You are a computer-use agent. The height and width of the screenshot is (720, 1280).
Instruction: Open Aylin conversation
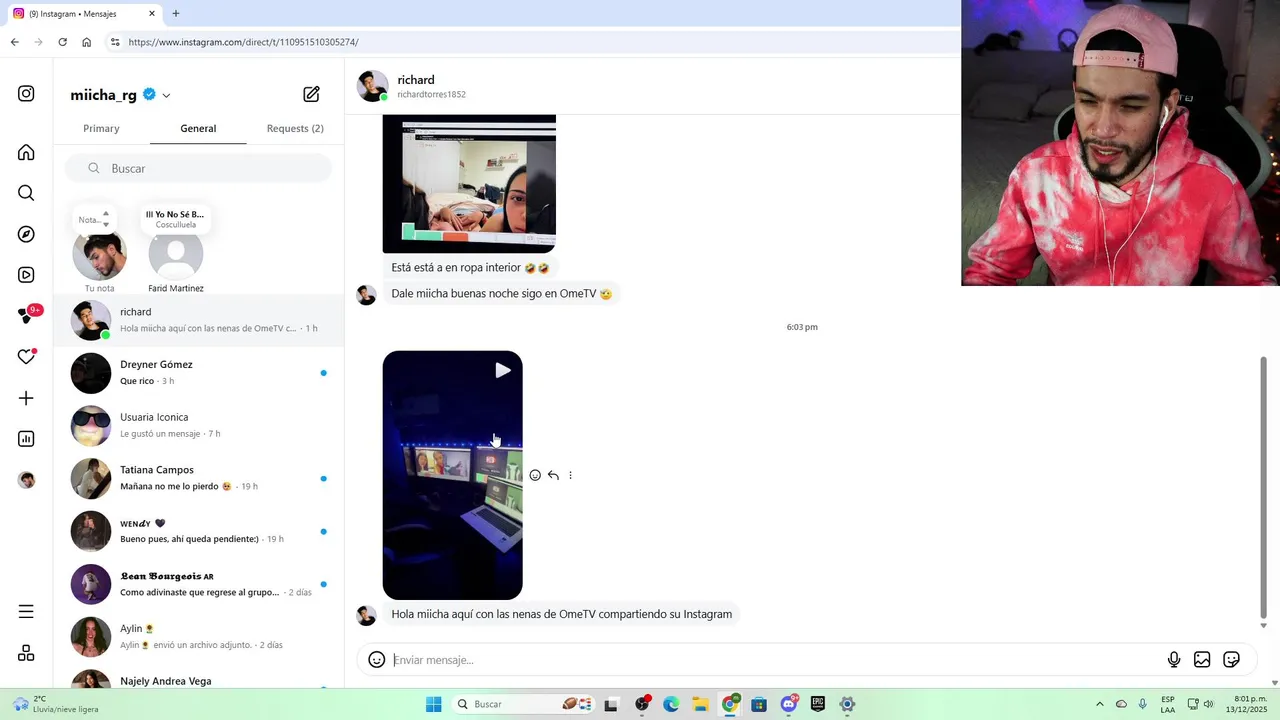198,636
